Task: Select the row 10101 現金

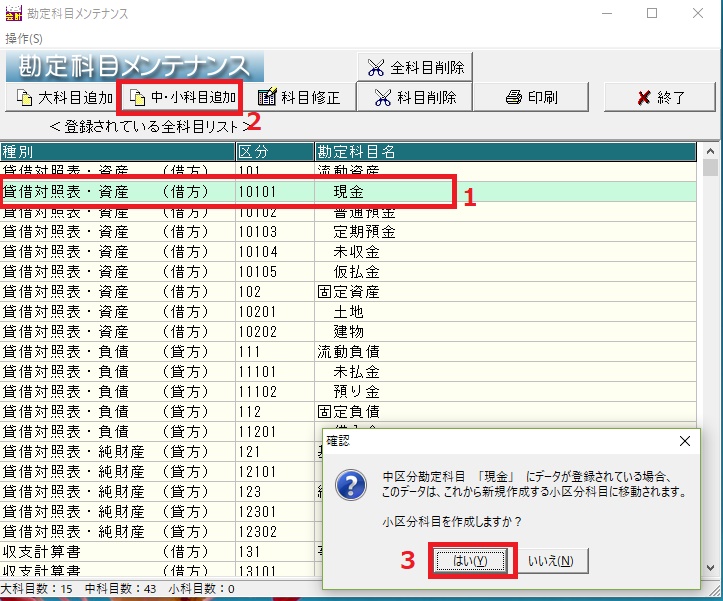Action: click(348, 191)
